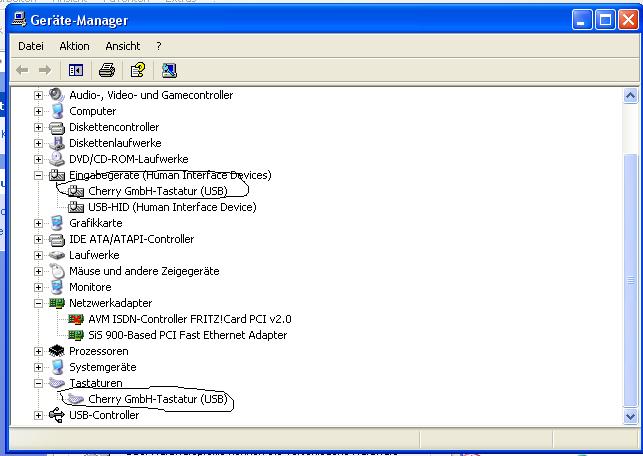Select the Prozessoren label
This screenshot has height=456, width=643.
(x=98, y=351)
